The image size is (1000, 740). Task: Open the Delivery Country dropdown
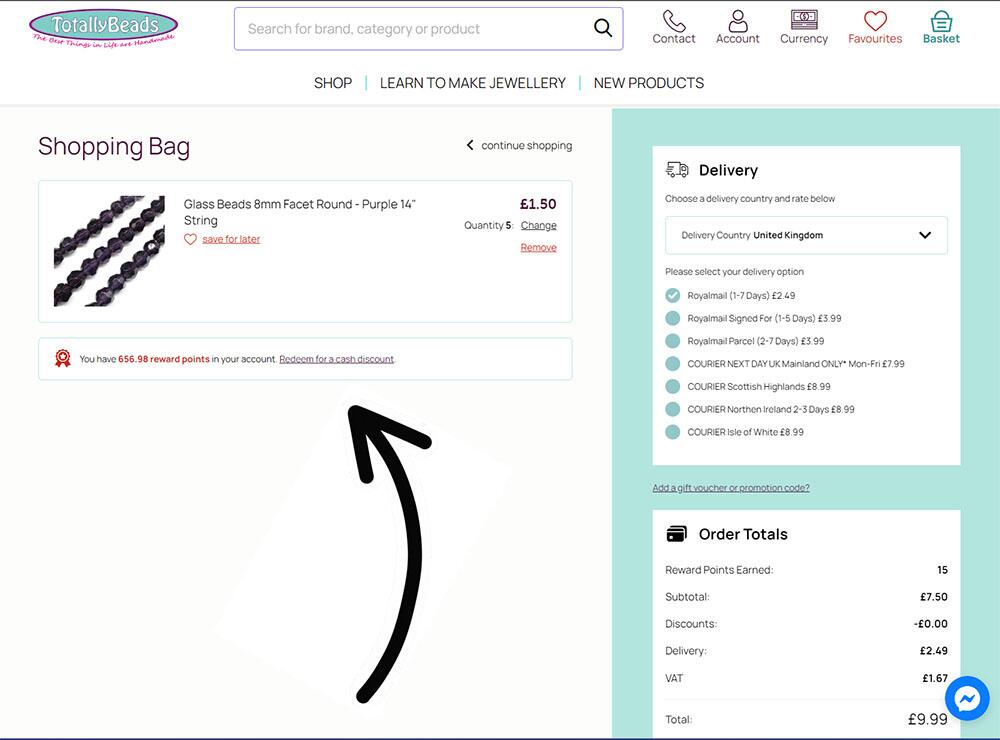[x=806, y=235]
